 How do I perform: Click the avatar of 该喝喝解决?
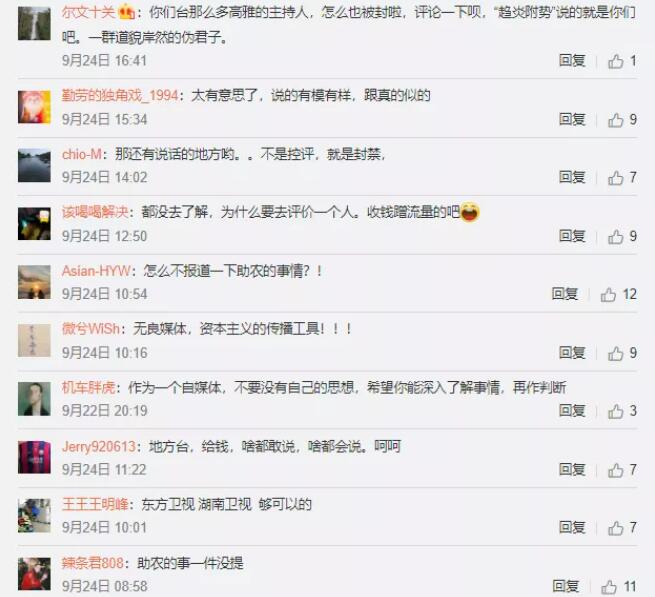pos(34,224)
